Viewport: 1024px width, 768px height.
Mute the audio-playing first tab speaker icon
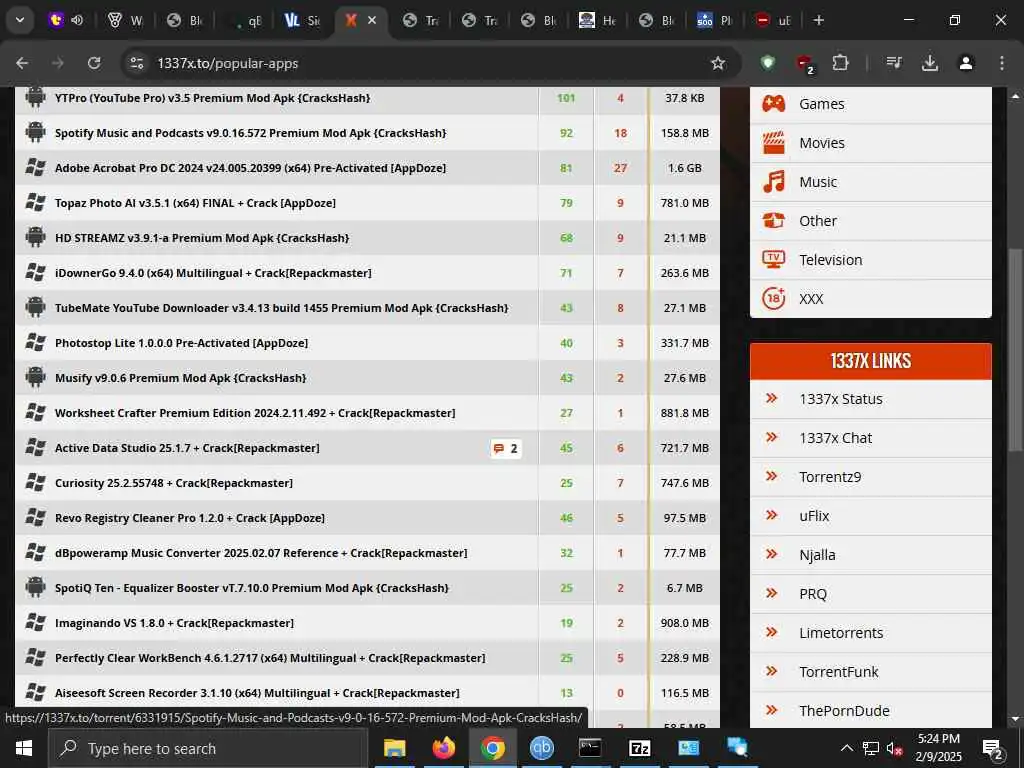[x=77, y=20]
